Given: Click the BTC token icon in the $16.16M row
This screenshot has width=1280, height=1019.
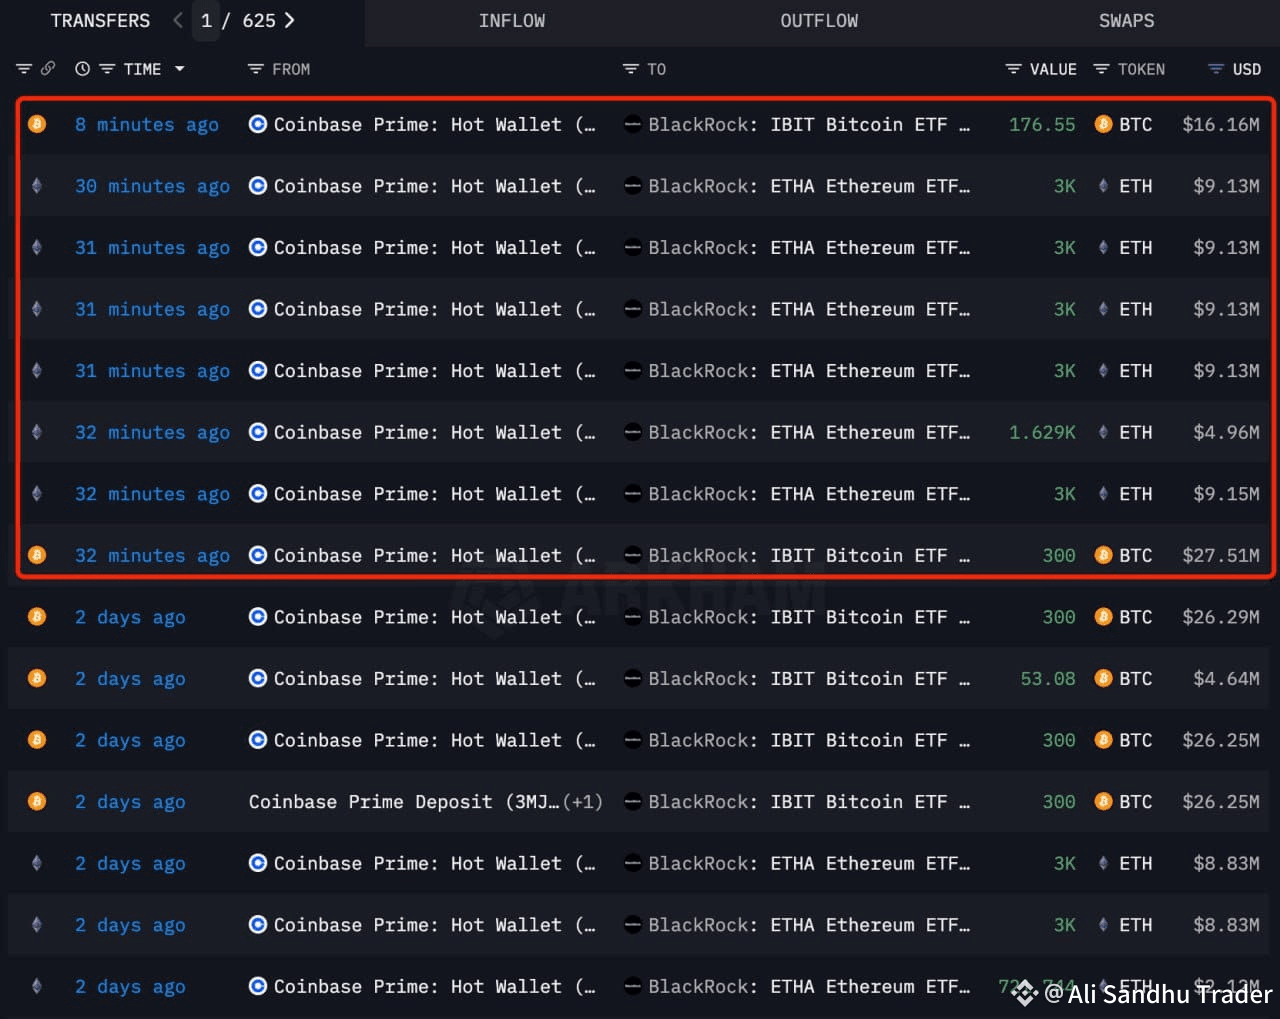Looking at the screenshot, I should pyautogui.click(x=1104, y=124).
